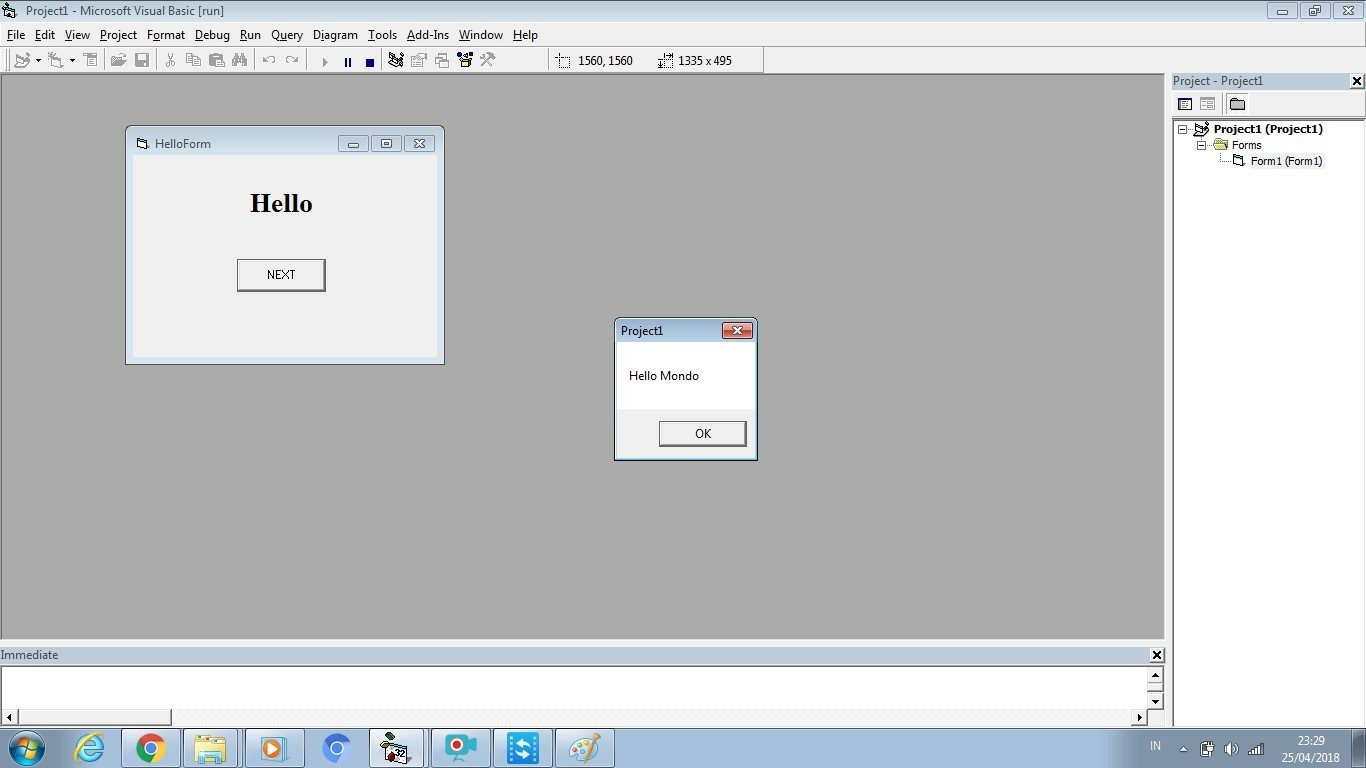Screen dimensions: 1366x768
Task: Open the View menu
Action: 77,35
